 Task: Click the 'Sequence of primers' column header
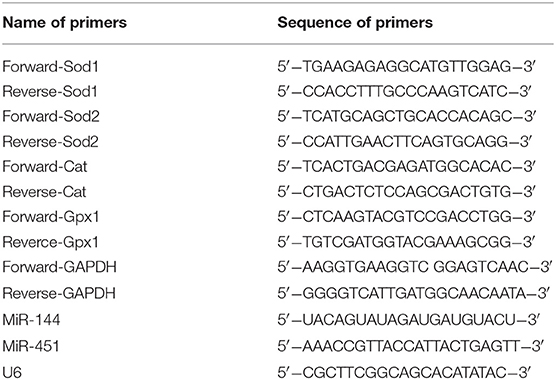(355, 23)
